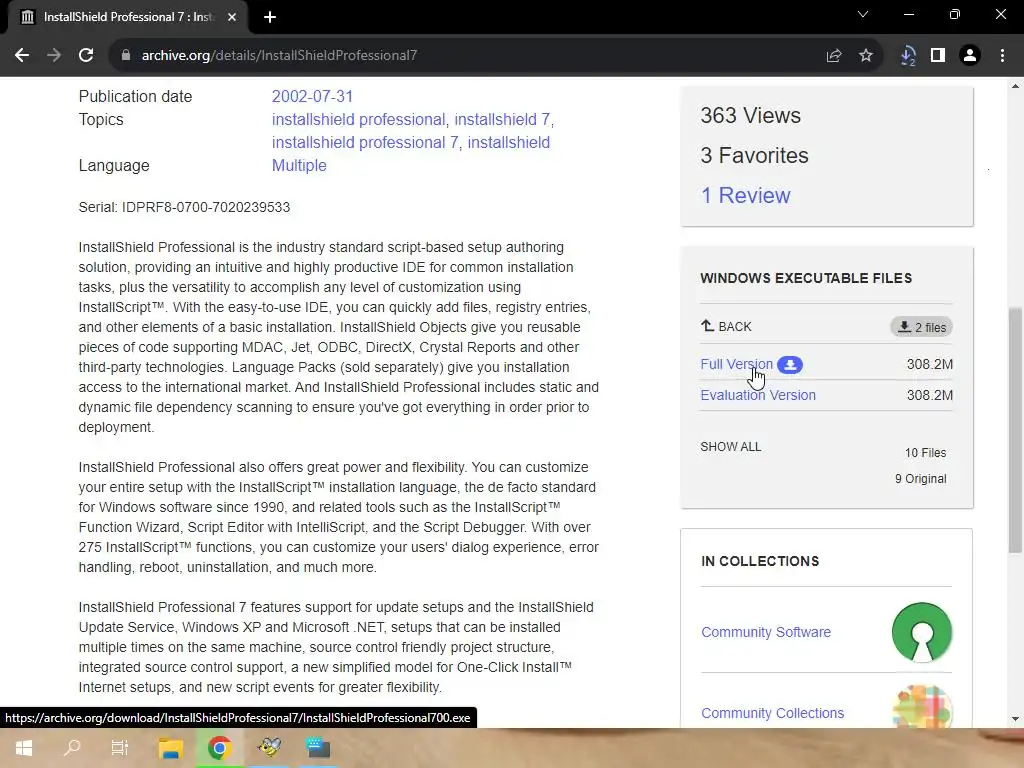Image resolution: width=1024 pixels, height=768 pixels.
Task: Click the WINDOWS EXECUTABLE FILES heading
Action: pyautogui.click(x=806, y=278)
